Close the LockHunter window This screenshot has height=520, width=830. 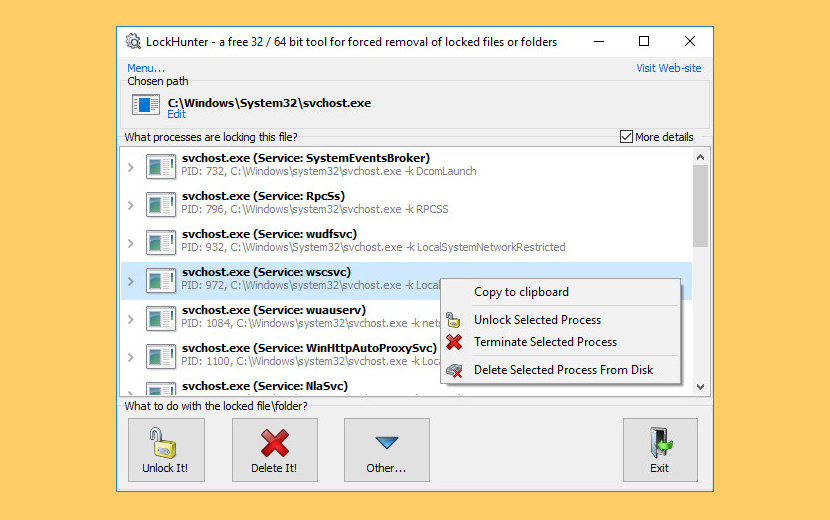(x=690, y=41)
